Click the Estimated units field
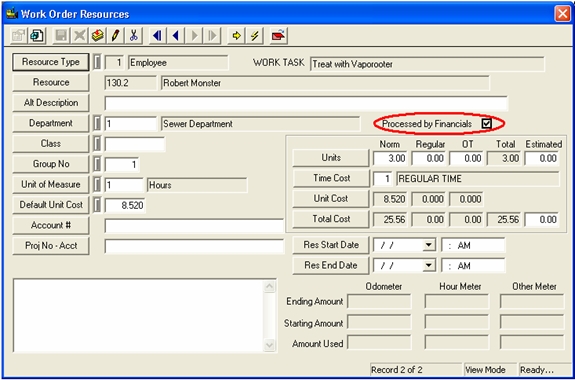This screenshot has width=575, height=380. (x=542, y=159)
